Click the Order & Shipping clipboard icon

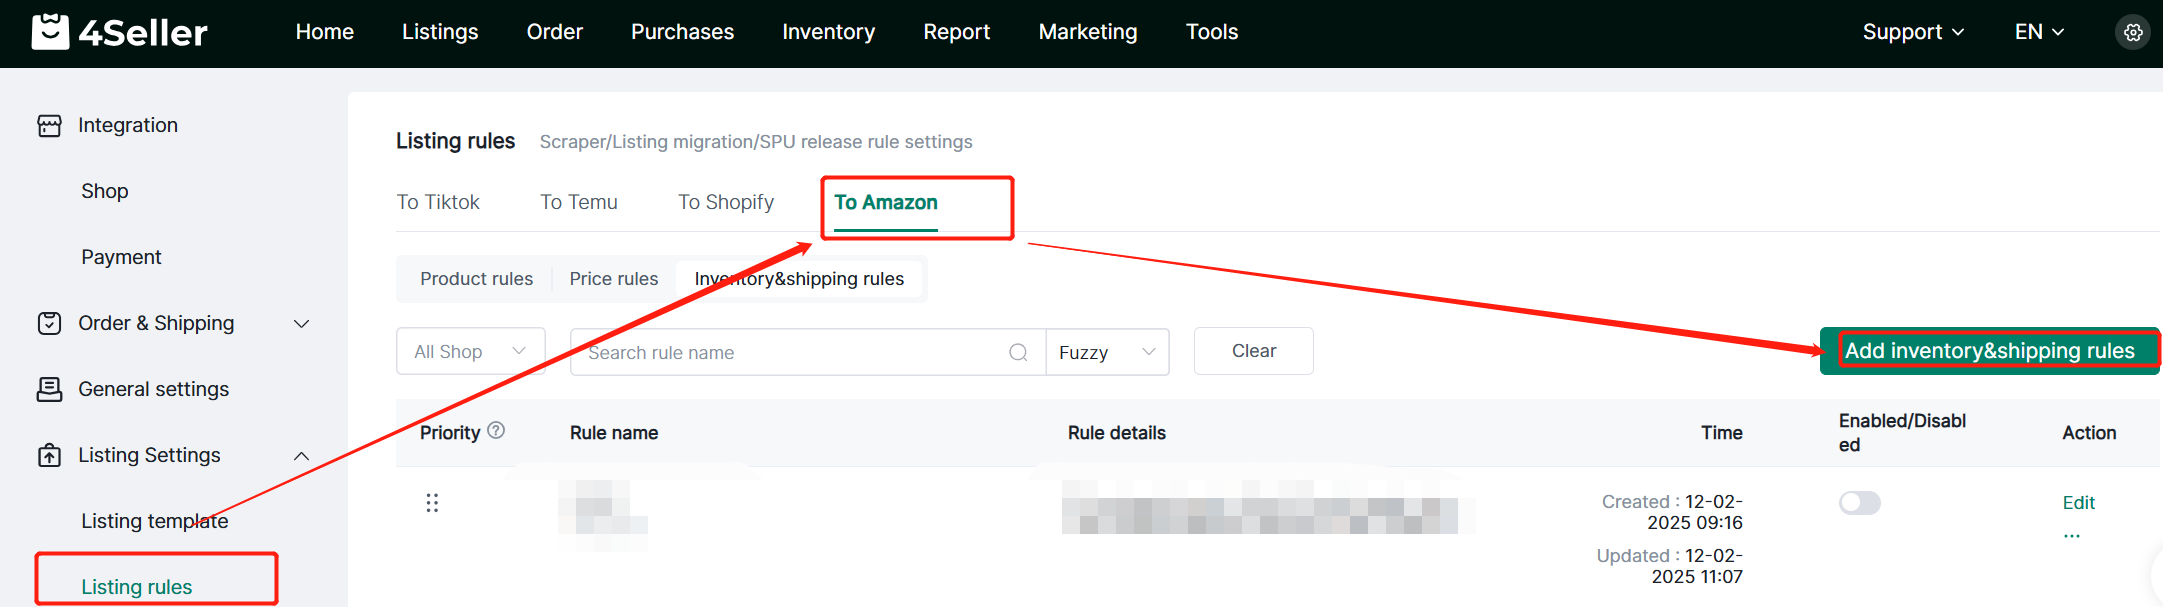49,323
